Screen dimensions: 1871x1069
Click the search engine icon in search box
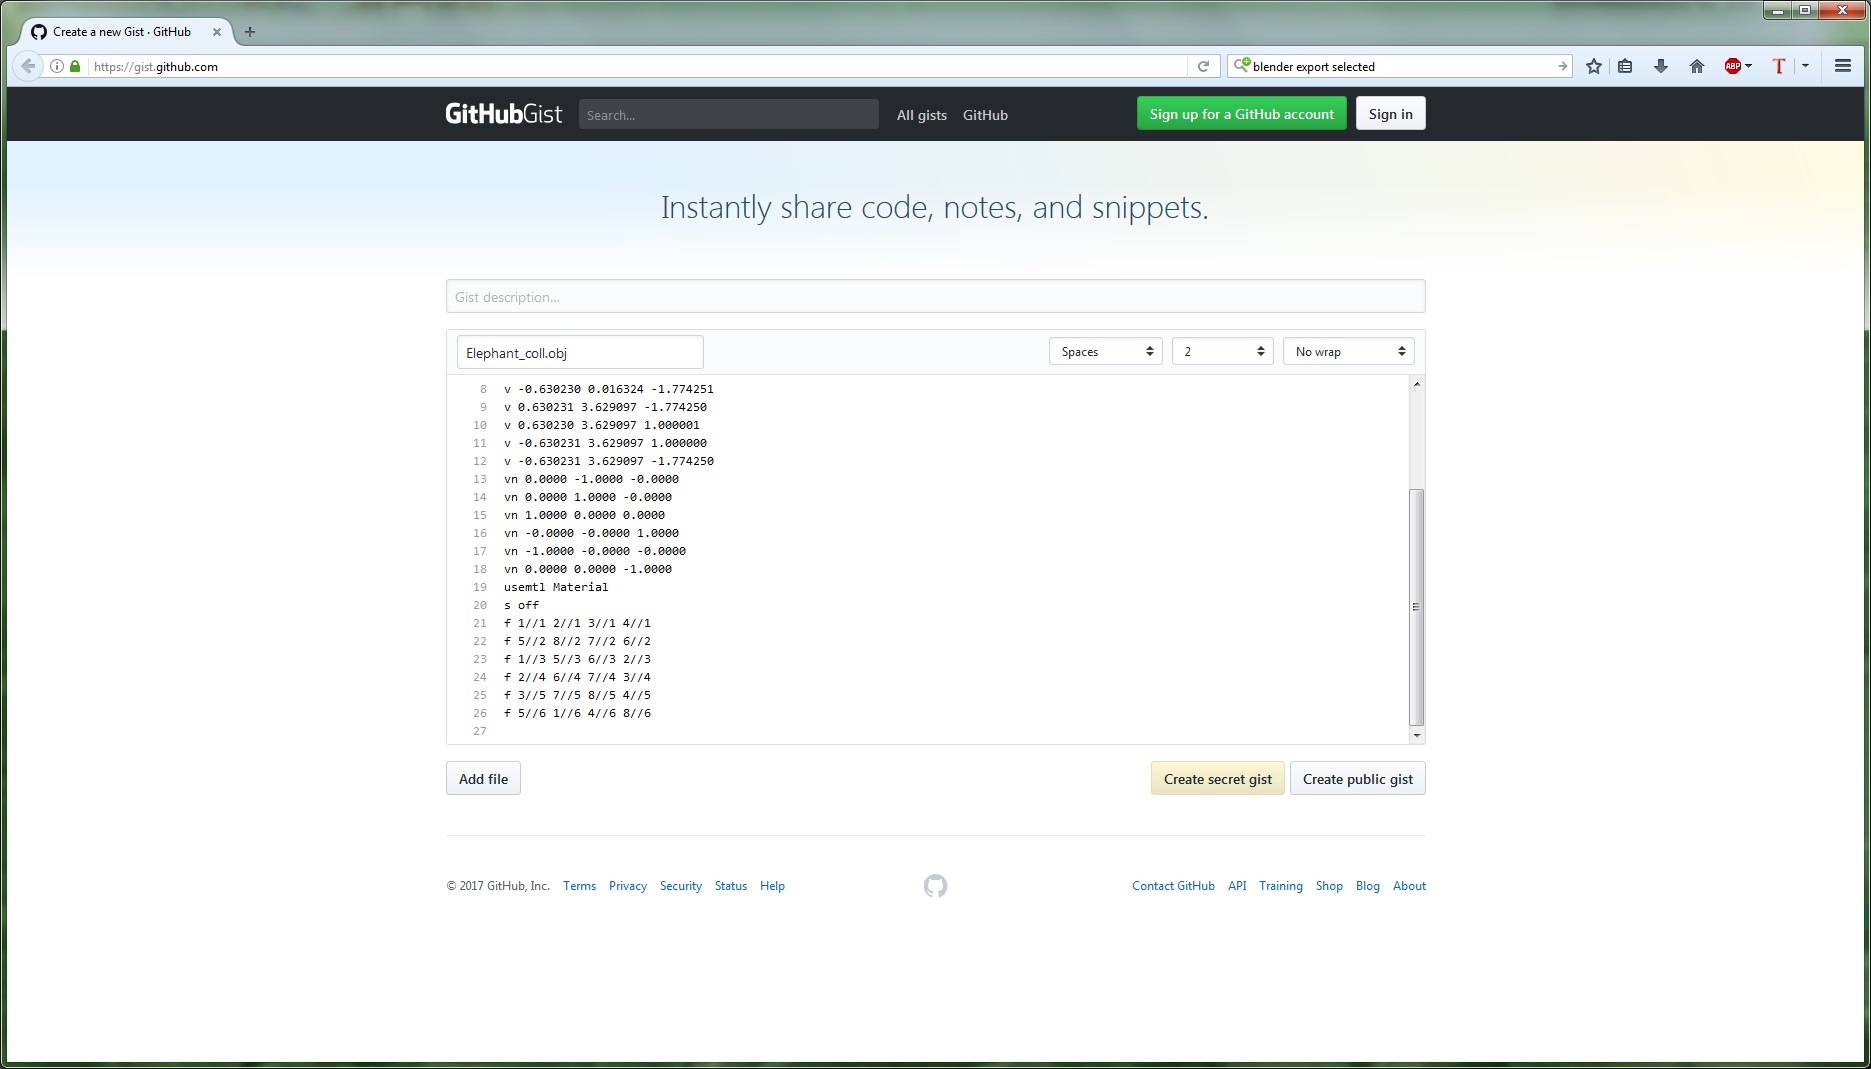1241,66
